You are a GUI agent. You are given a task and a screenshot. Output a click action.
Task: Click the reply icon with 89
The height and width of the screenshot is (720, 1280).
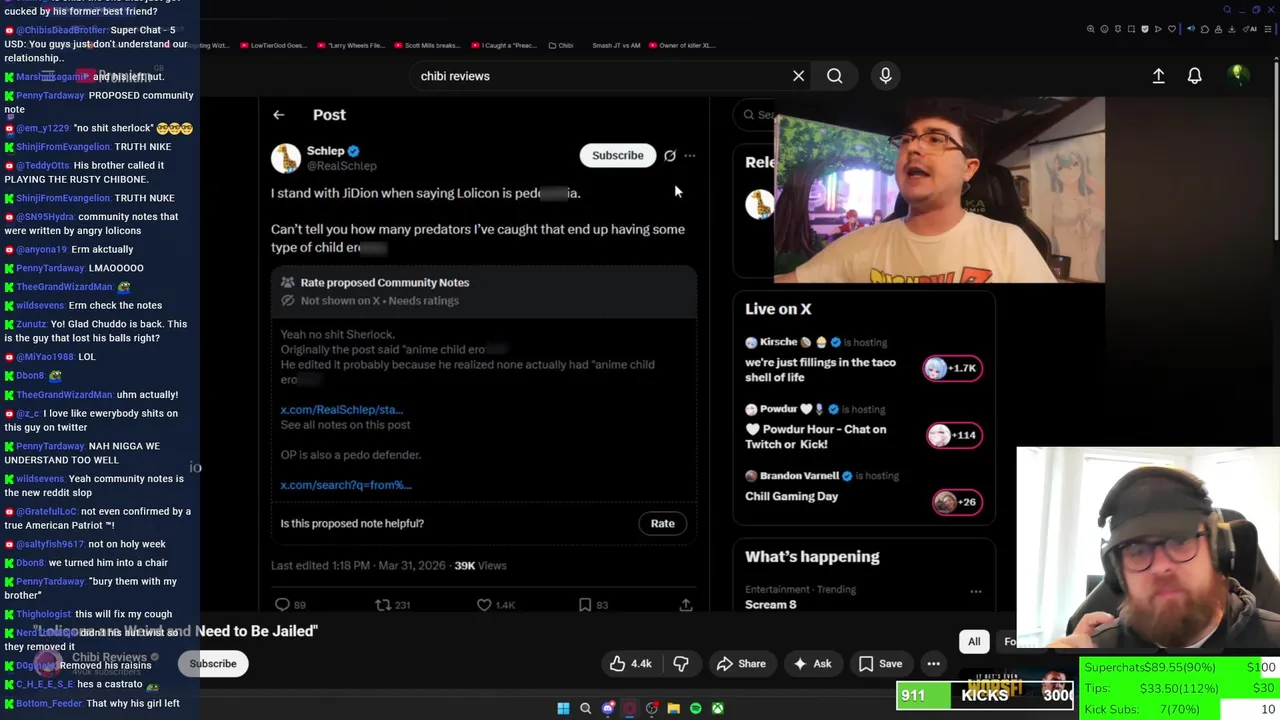coord(282,605)
